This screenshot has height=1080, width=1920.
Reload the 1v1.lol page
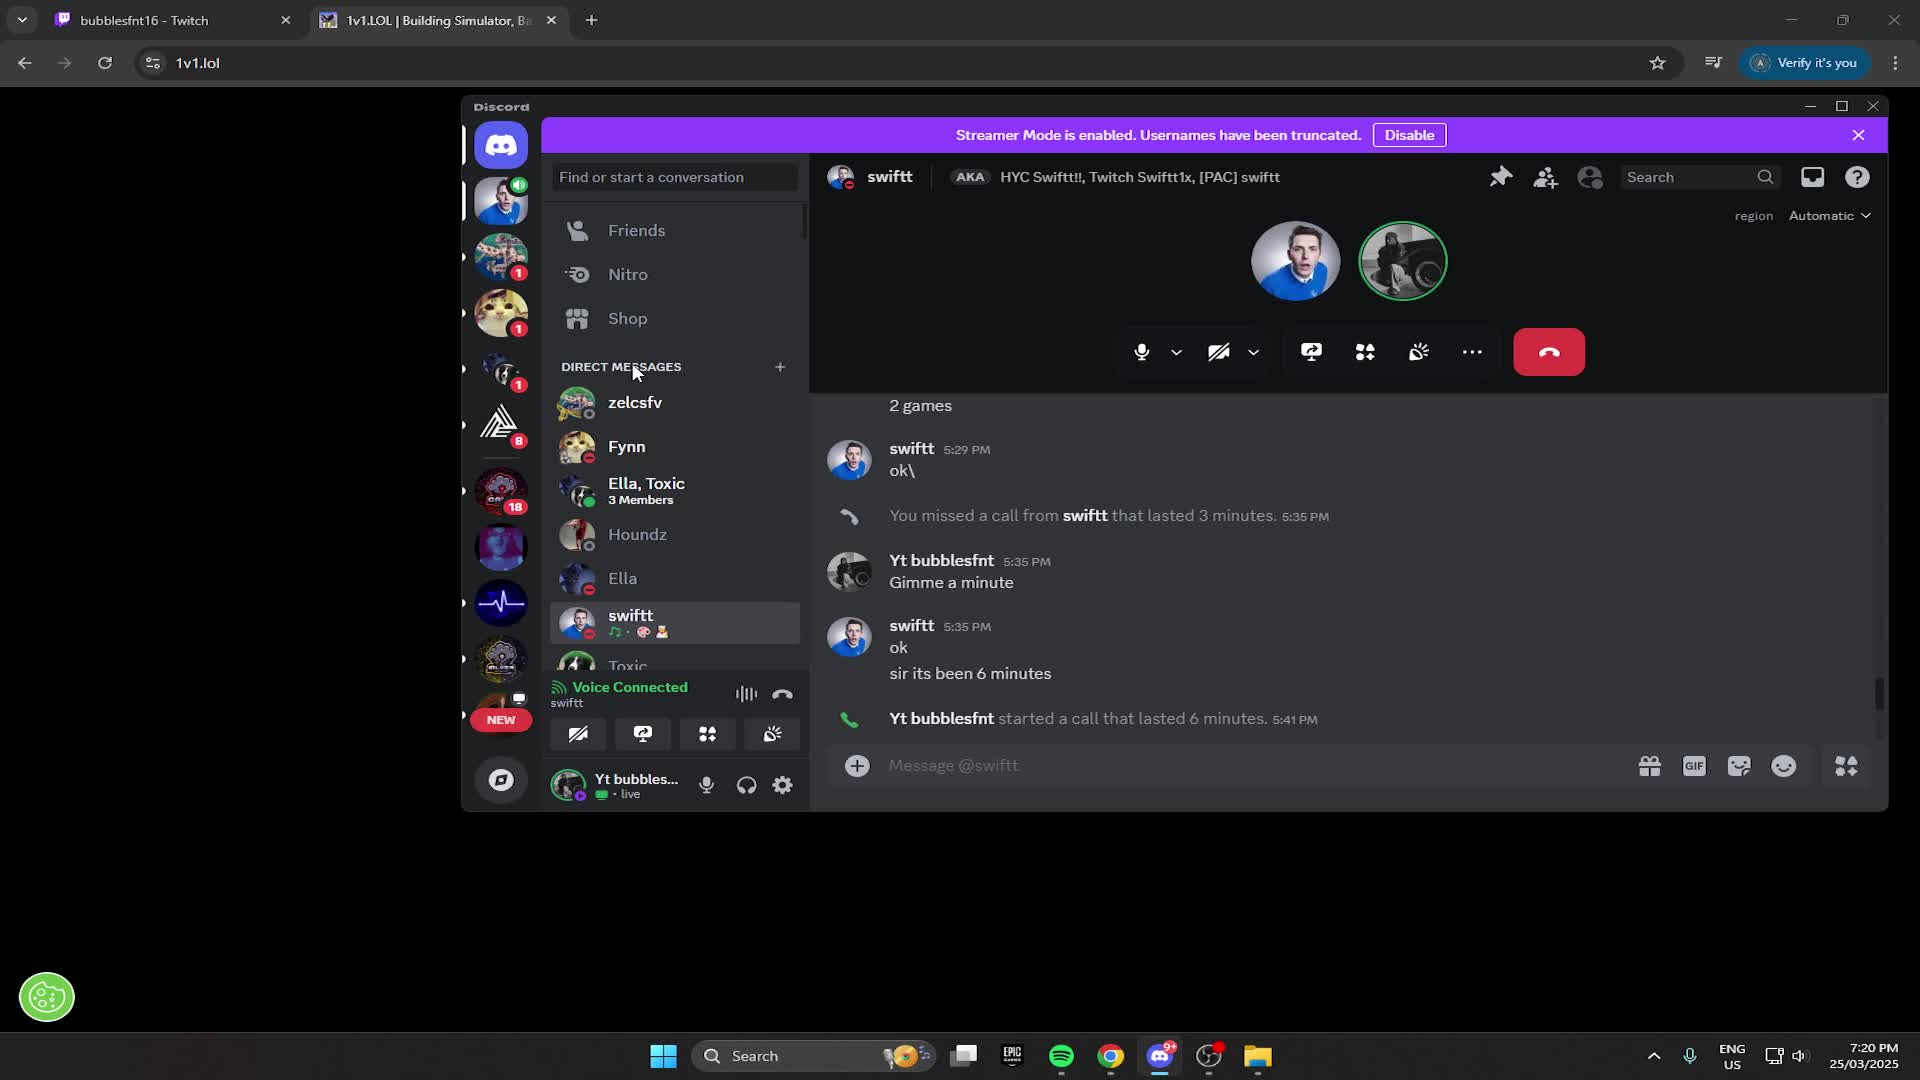coord(105,63)
